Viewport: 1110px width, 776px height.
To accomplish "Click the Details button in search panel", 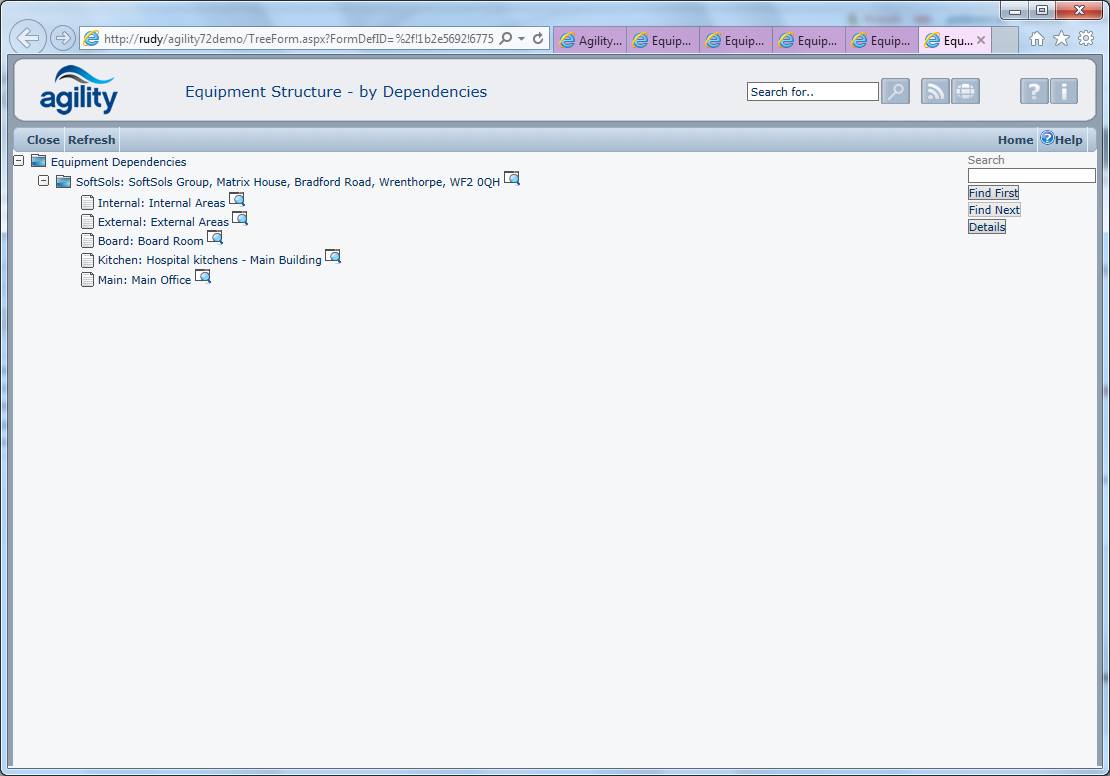I will pos(986,227).
